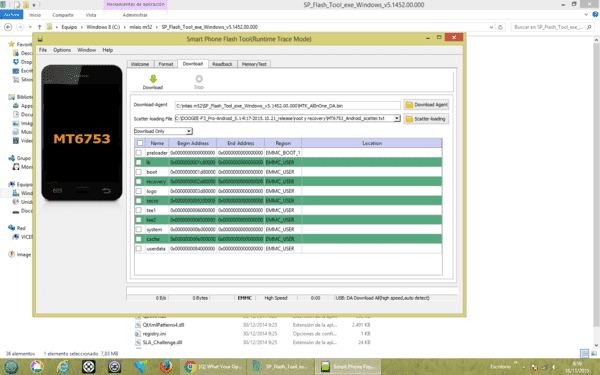The width and height of the screenshot is (600, 375).
Task: Switch to the MemoryTest tab
Action: point(254,64)
